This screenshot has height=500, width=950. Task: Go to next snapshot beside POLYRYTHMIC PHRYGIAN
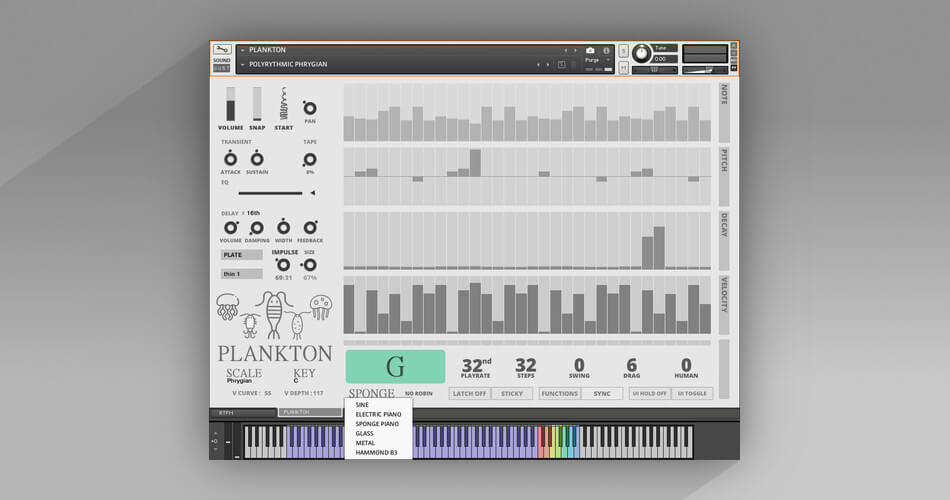coord(548,65)
